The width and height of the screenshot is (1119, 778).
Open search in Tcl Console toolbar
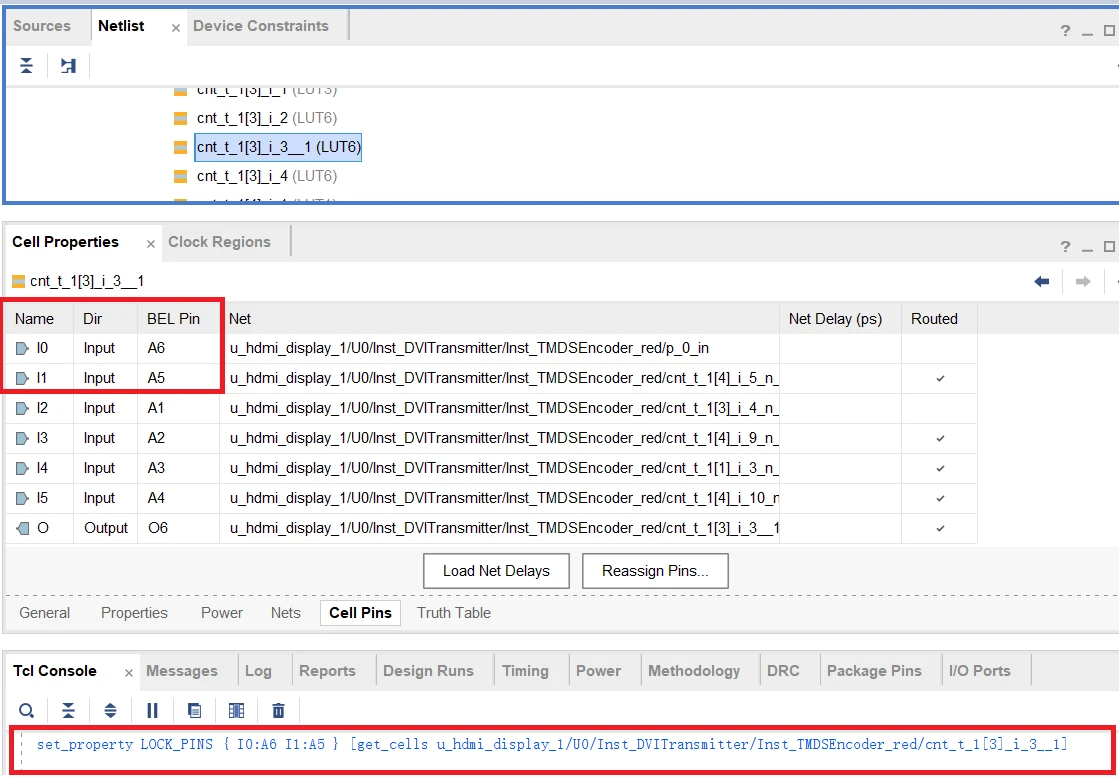point(26,710)
